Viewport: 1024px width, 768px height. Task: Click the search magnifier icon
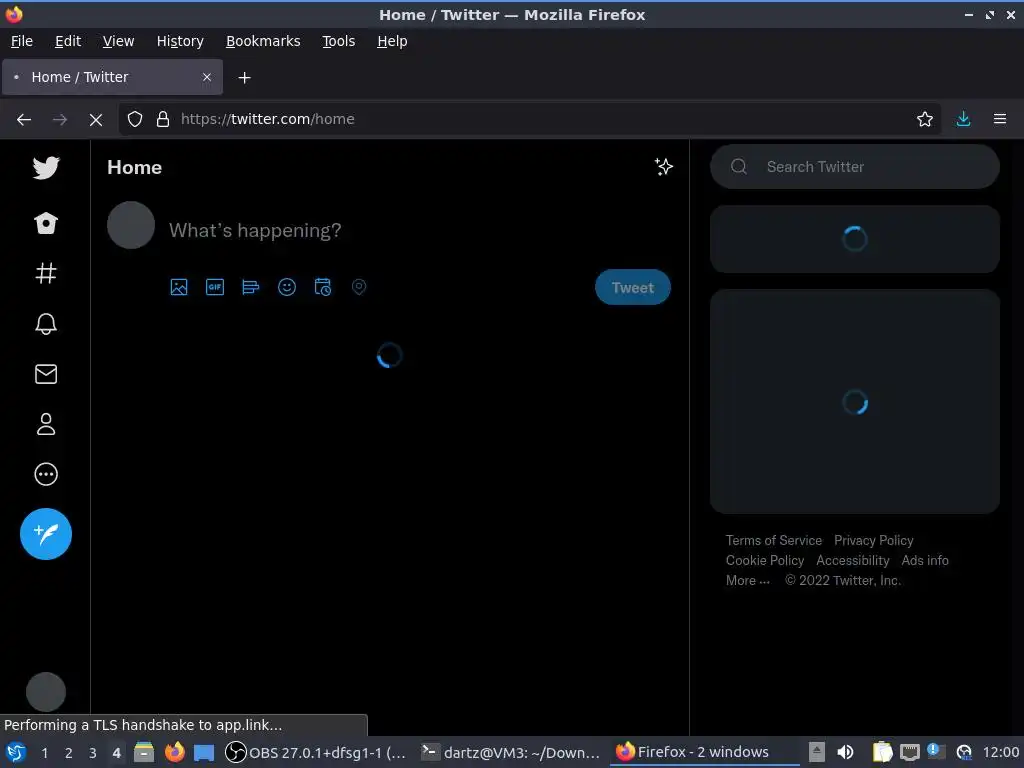point(739,167)
